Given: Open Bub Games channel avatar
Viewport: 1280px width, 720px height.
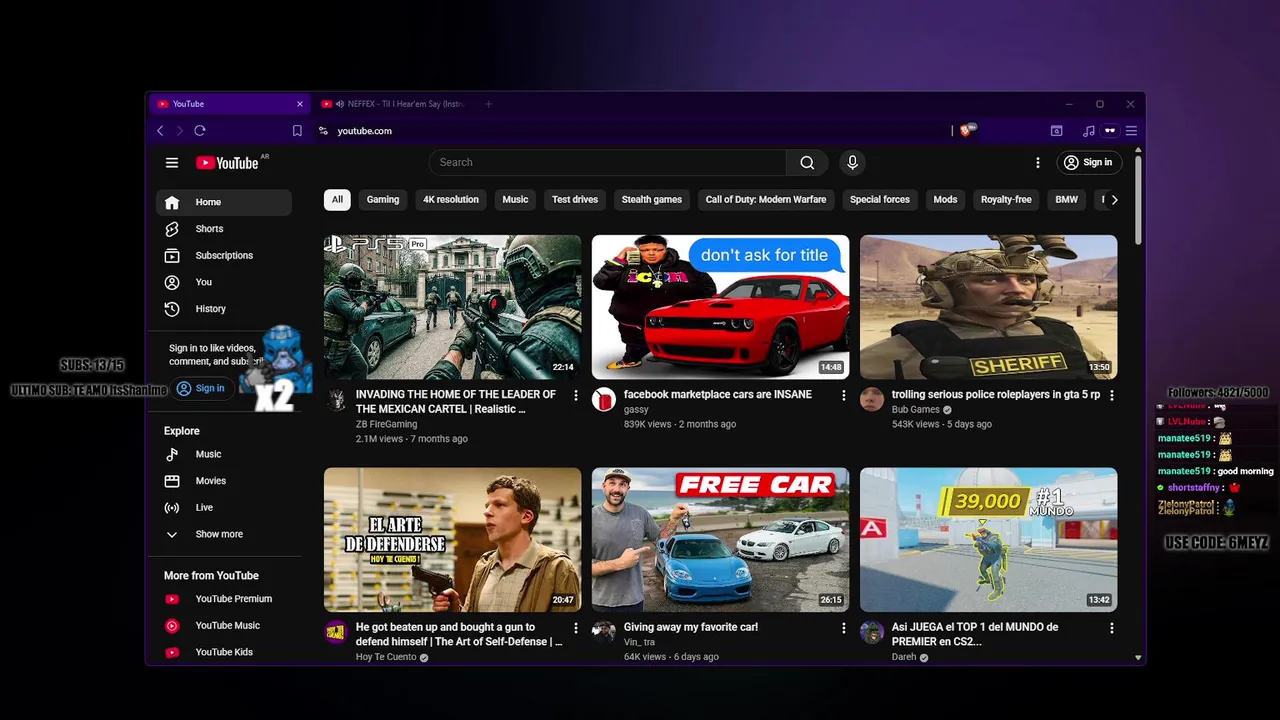Looking at the screenshot, I should [x=872, y=400].
